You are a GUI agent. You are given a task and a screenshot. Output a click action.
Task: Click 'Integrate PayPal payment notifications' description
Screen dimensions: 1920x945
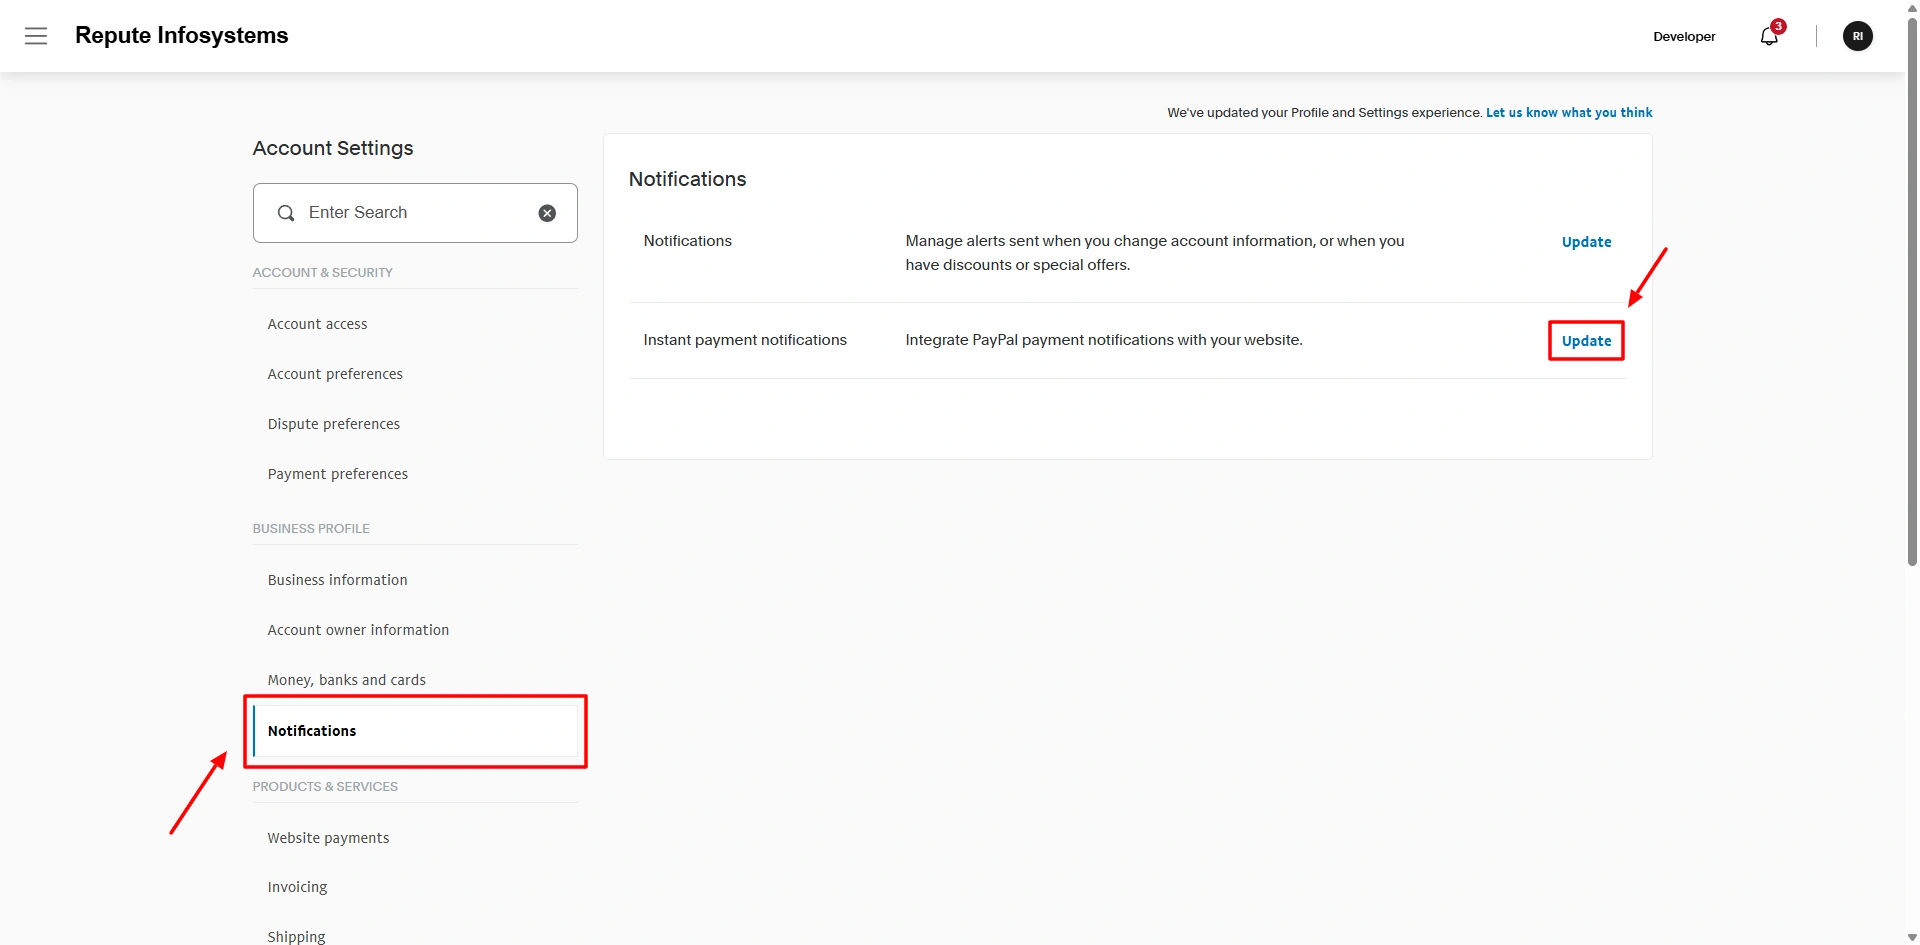(x=1104, y=340)
